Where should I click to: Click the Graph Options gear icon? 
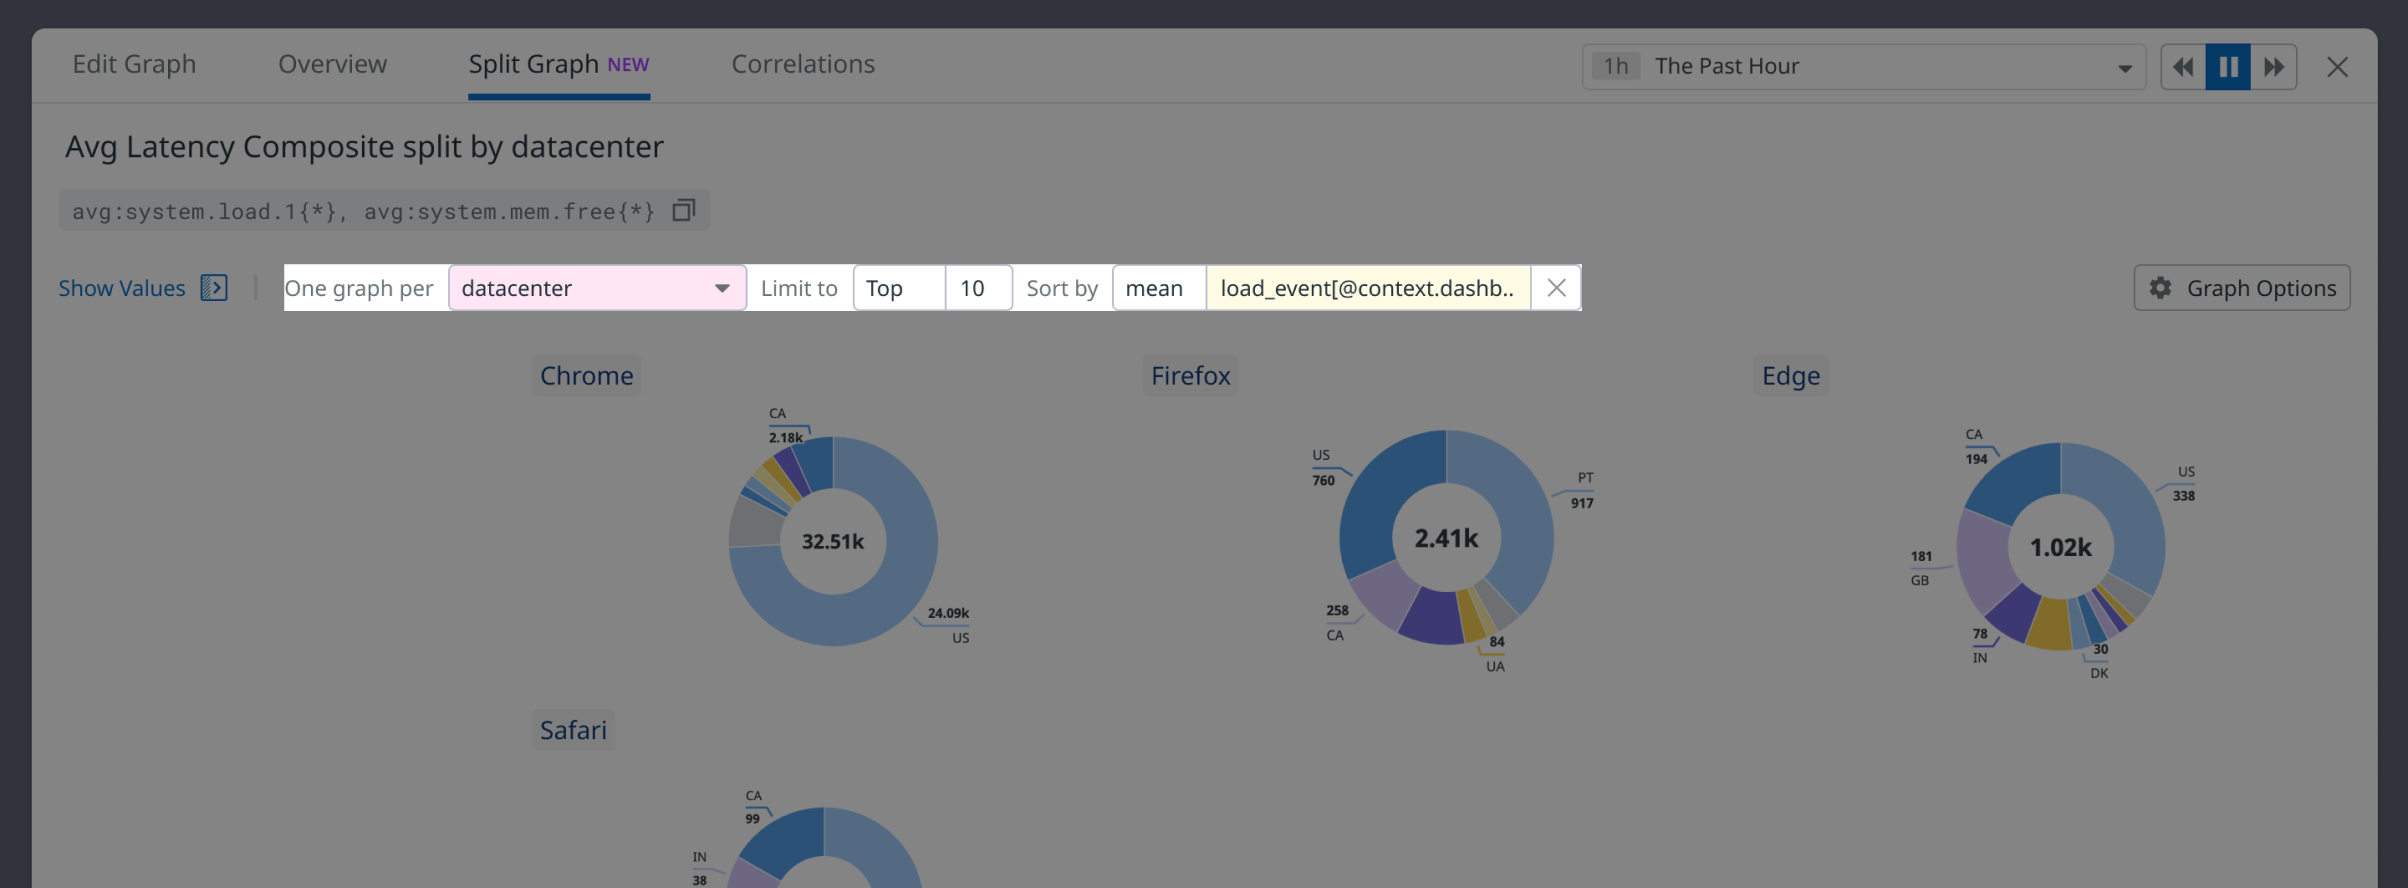[x=2160, y=288]
